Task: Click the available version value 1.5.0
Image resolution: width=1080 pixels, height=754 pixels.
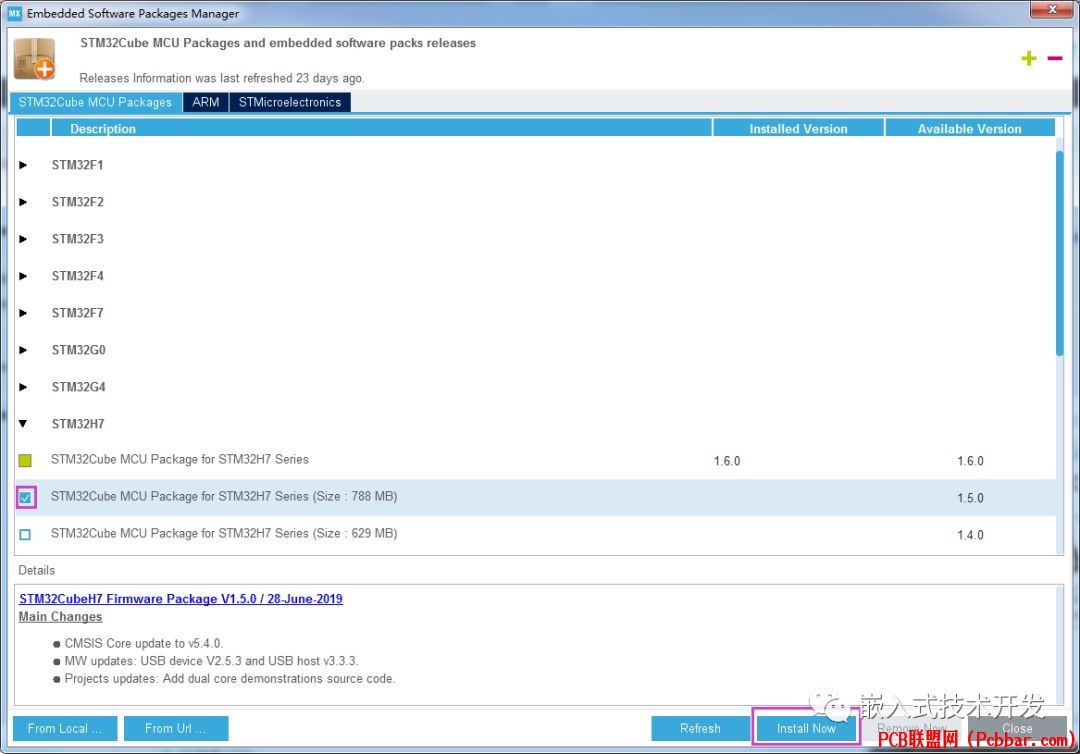Action: (970, 498)
